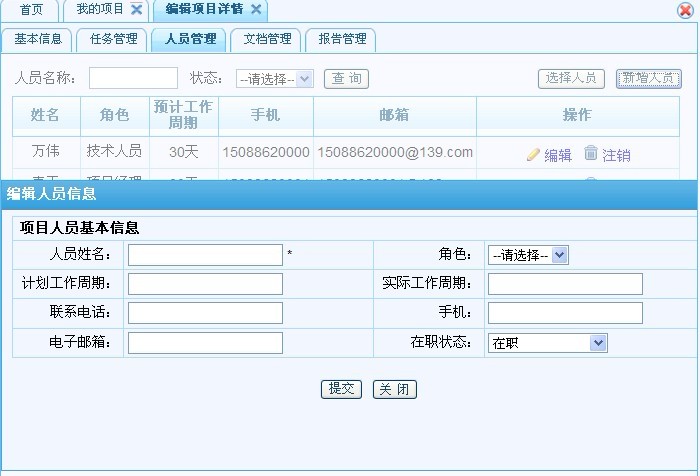700x476 pixels.
Task: Click the red close icon at top right
Action: pyautogui.click(x=685, y=10)
